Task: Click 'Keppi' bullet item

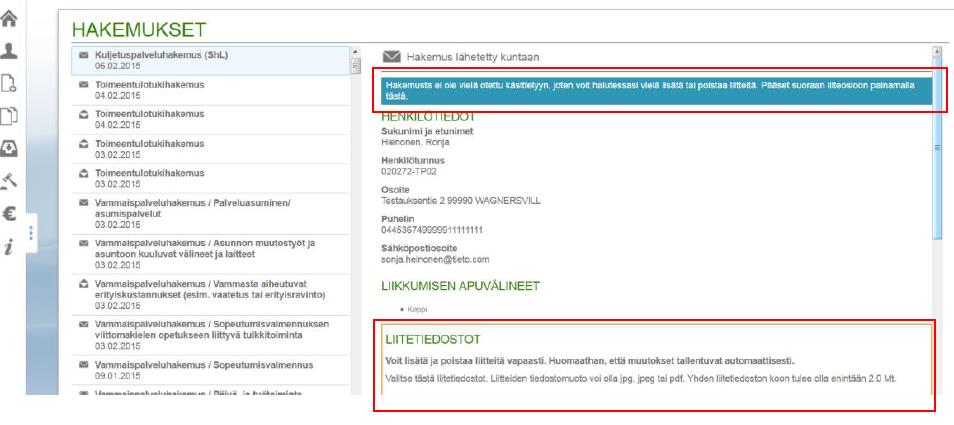Action: [417, 309]
